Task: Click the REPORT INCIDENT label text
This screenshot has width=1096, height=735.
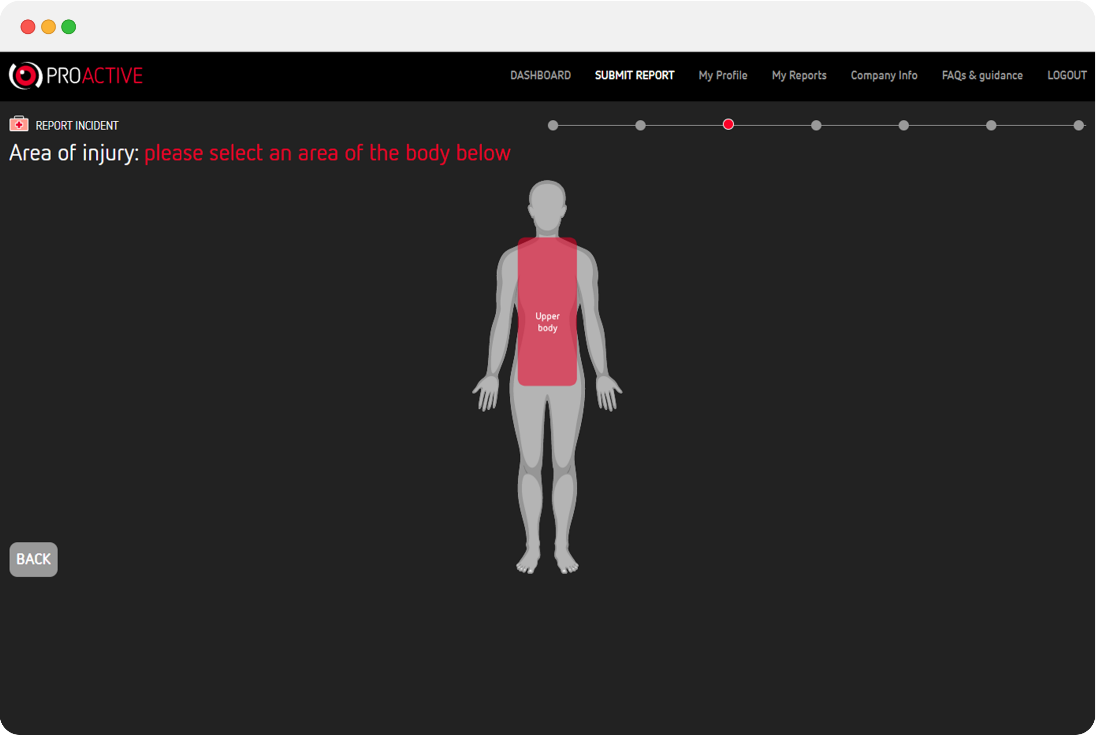Action: [x=77, y=126]
